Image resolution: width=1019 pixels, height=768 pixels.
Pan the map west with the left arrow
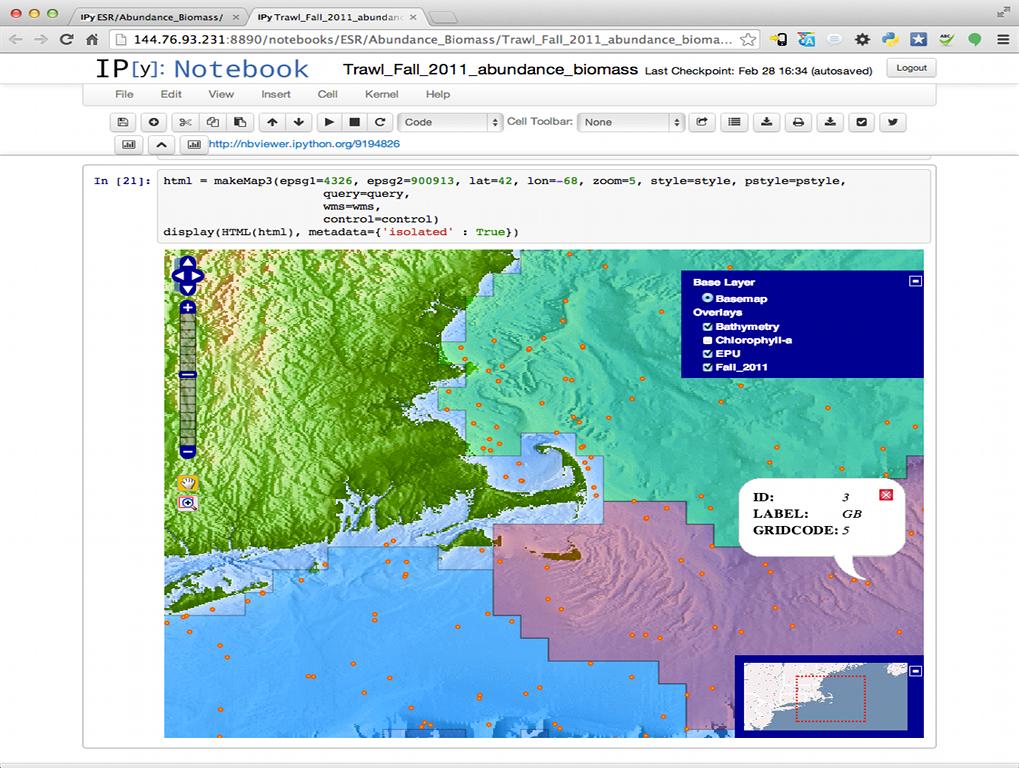(177, 276)
